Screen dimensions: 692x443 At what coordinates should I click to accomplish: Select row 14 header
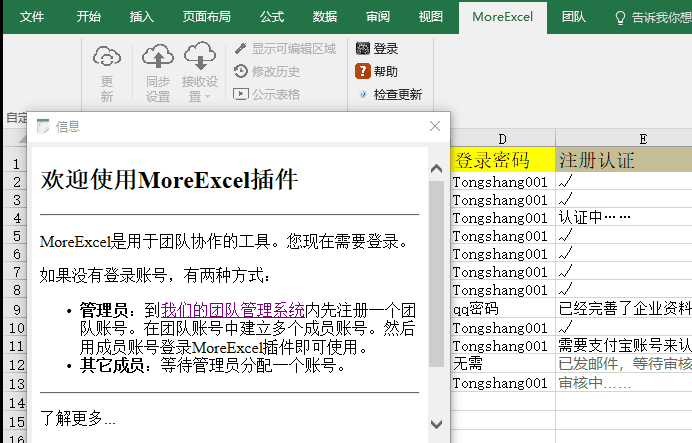(x=16, y=402)
